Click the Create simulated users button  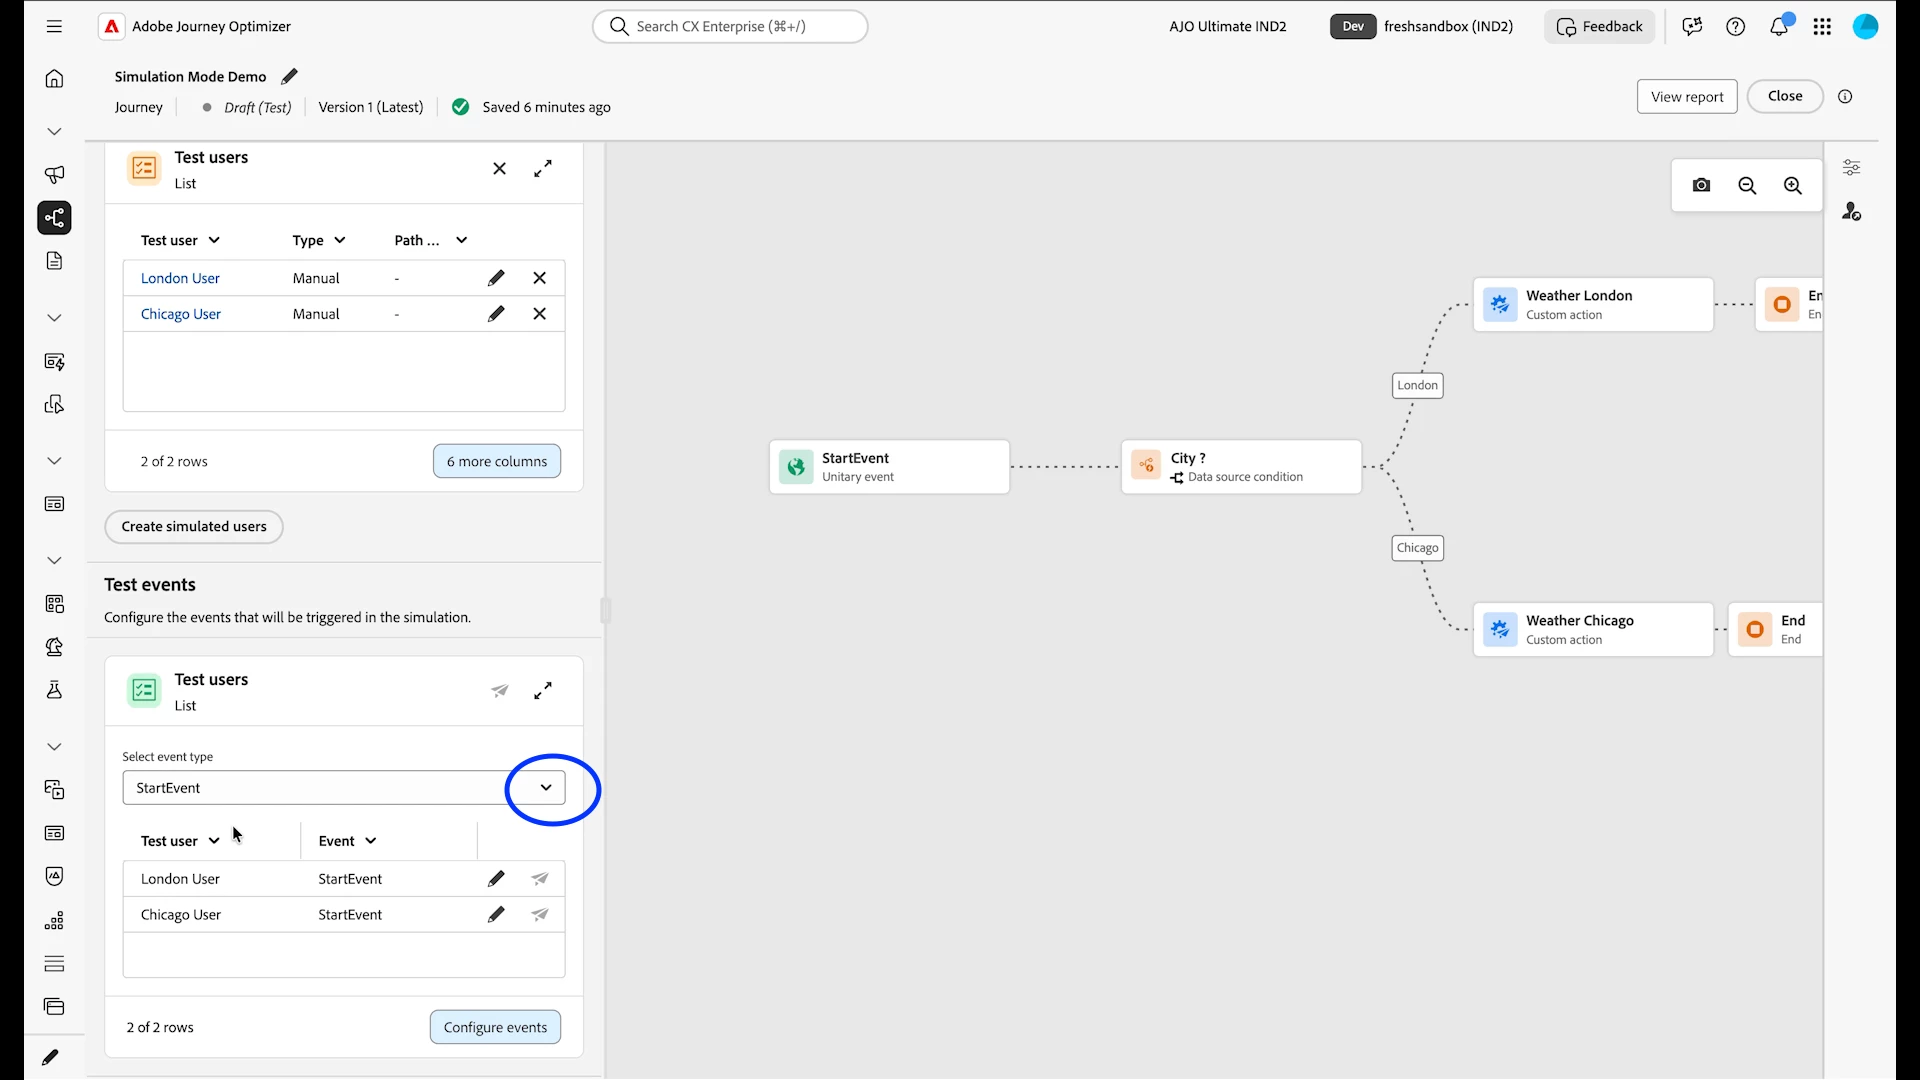(x=194, y=527)
